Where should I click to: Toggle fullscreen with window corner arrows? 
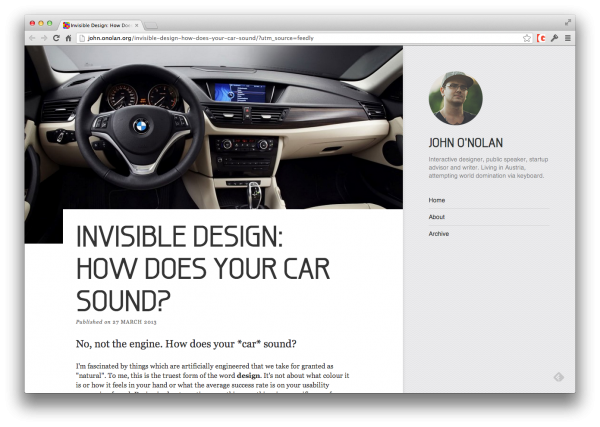point(568,22)
